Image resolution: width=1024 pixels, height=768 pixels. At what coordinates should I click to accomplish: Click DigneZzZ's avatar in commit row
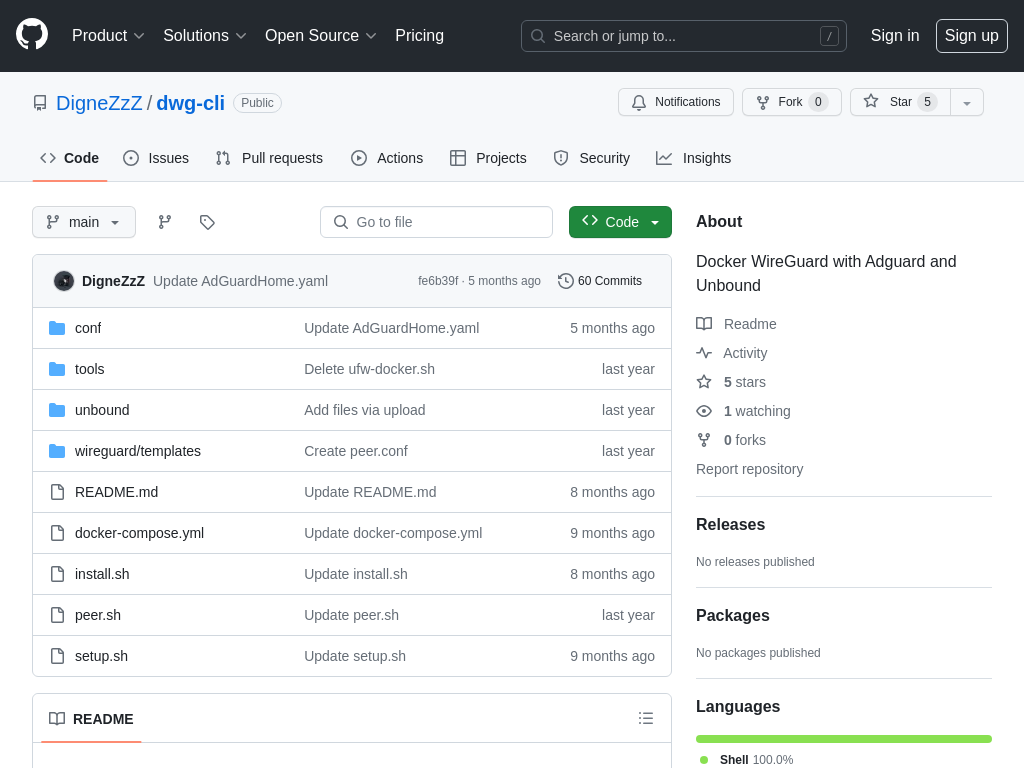click(64, 281)
